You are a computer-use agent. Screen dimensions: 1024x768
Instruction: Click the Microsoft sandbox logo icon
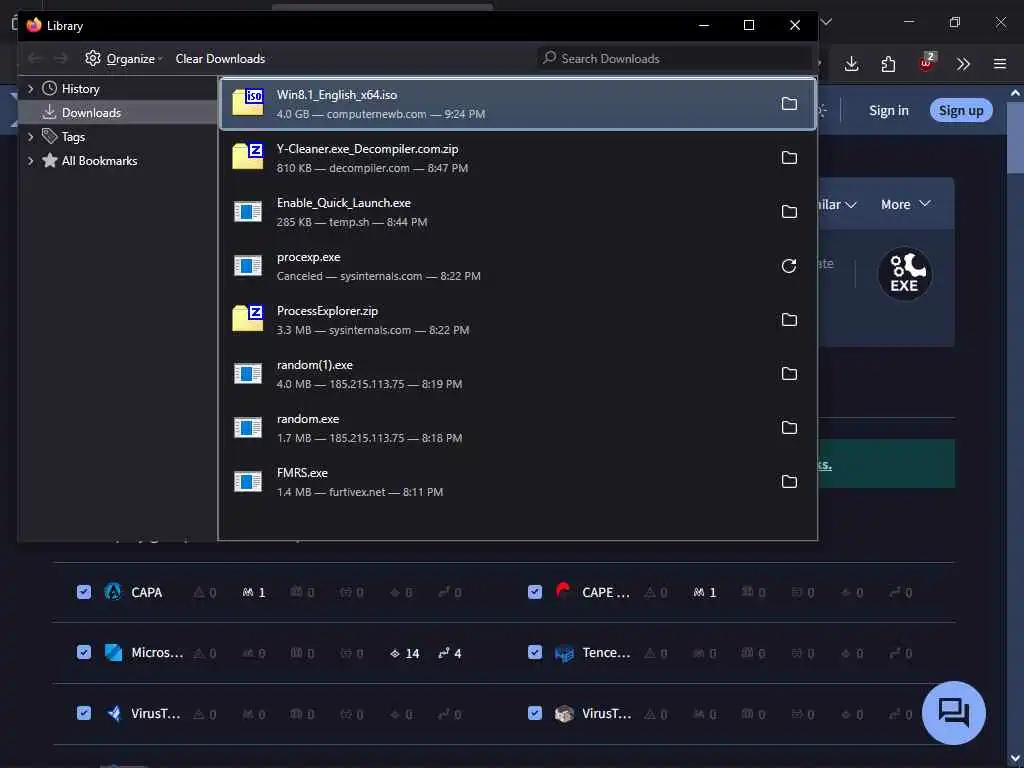pyautogui.click(x=113, y=652)
